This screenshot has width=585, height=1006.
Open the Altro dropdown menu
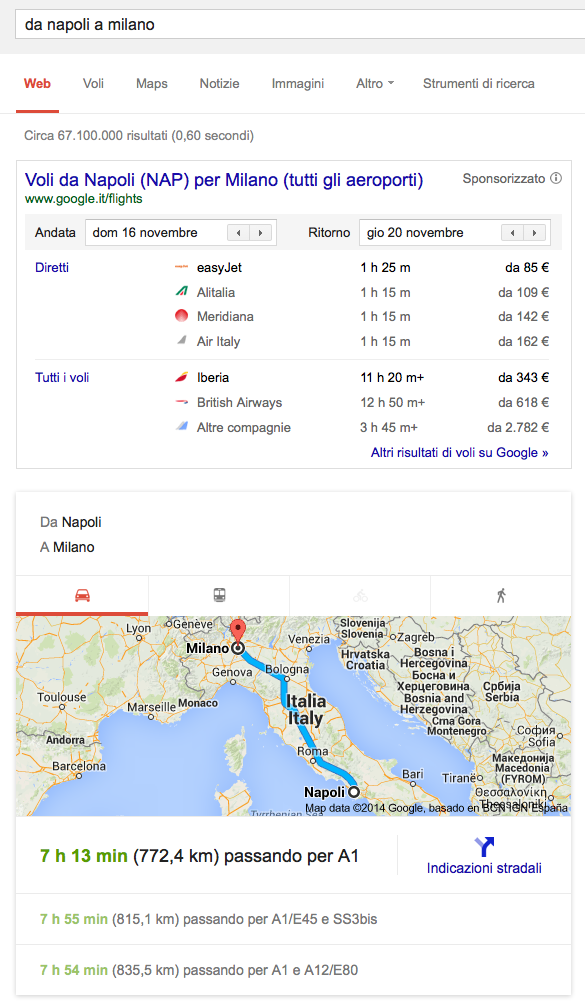[375, 83]
